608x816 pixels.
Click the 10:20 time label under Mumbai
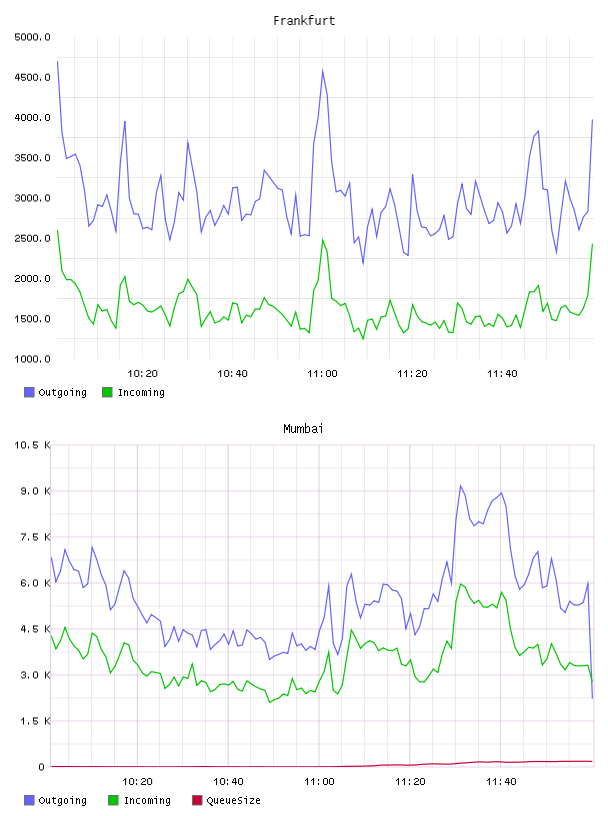tap(137, 782)
